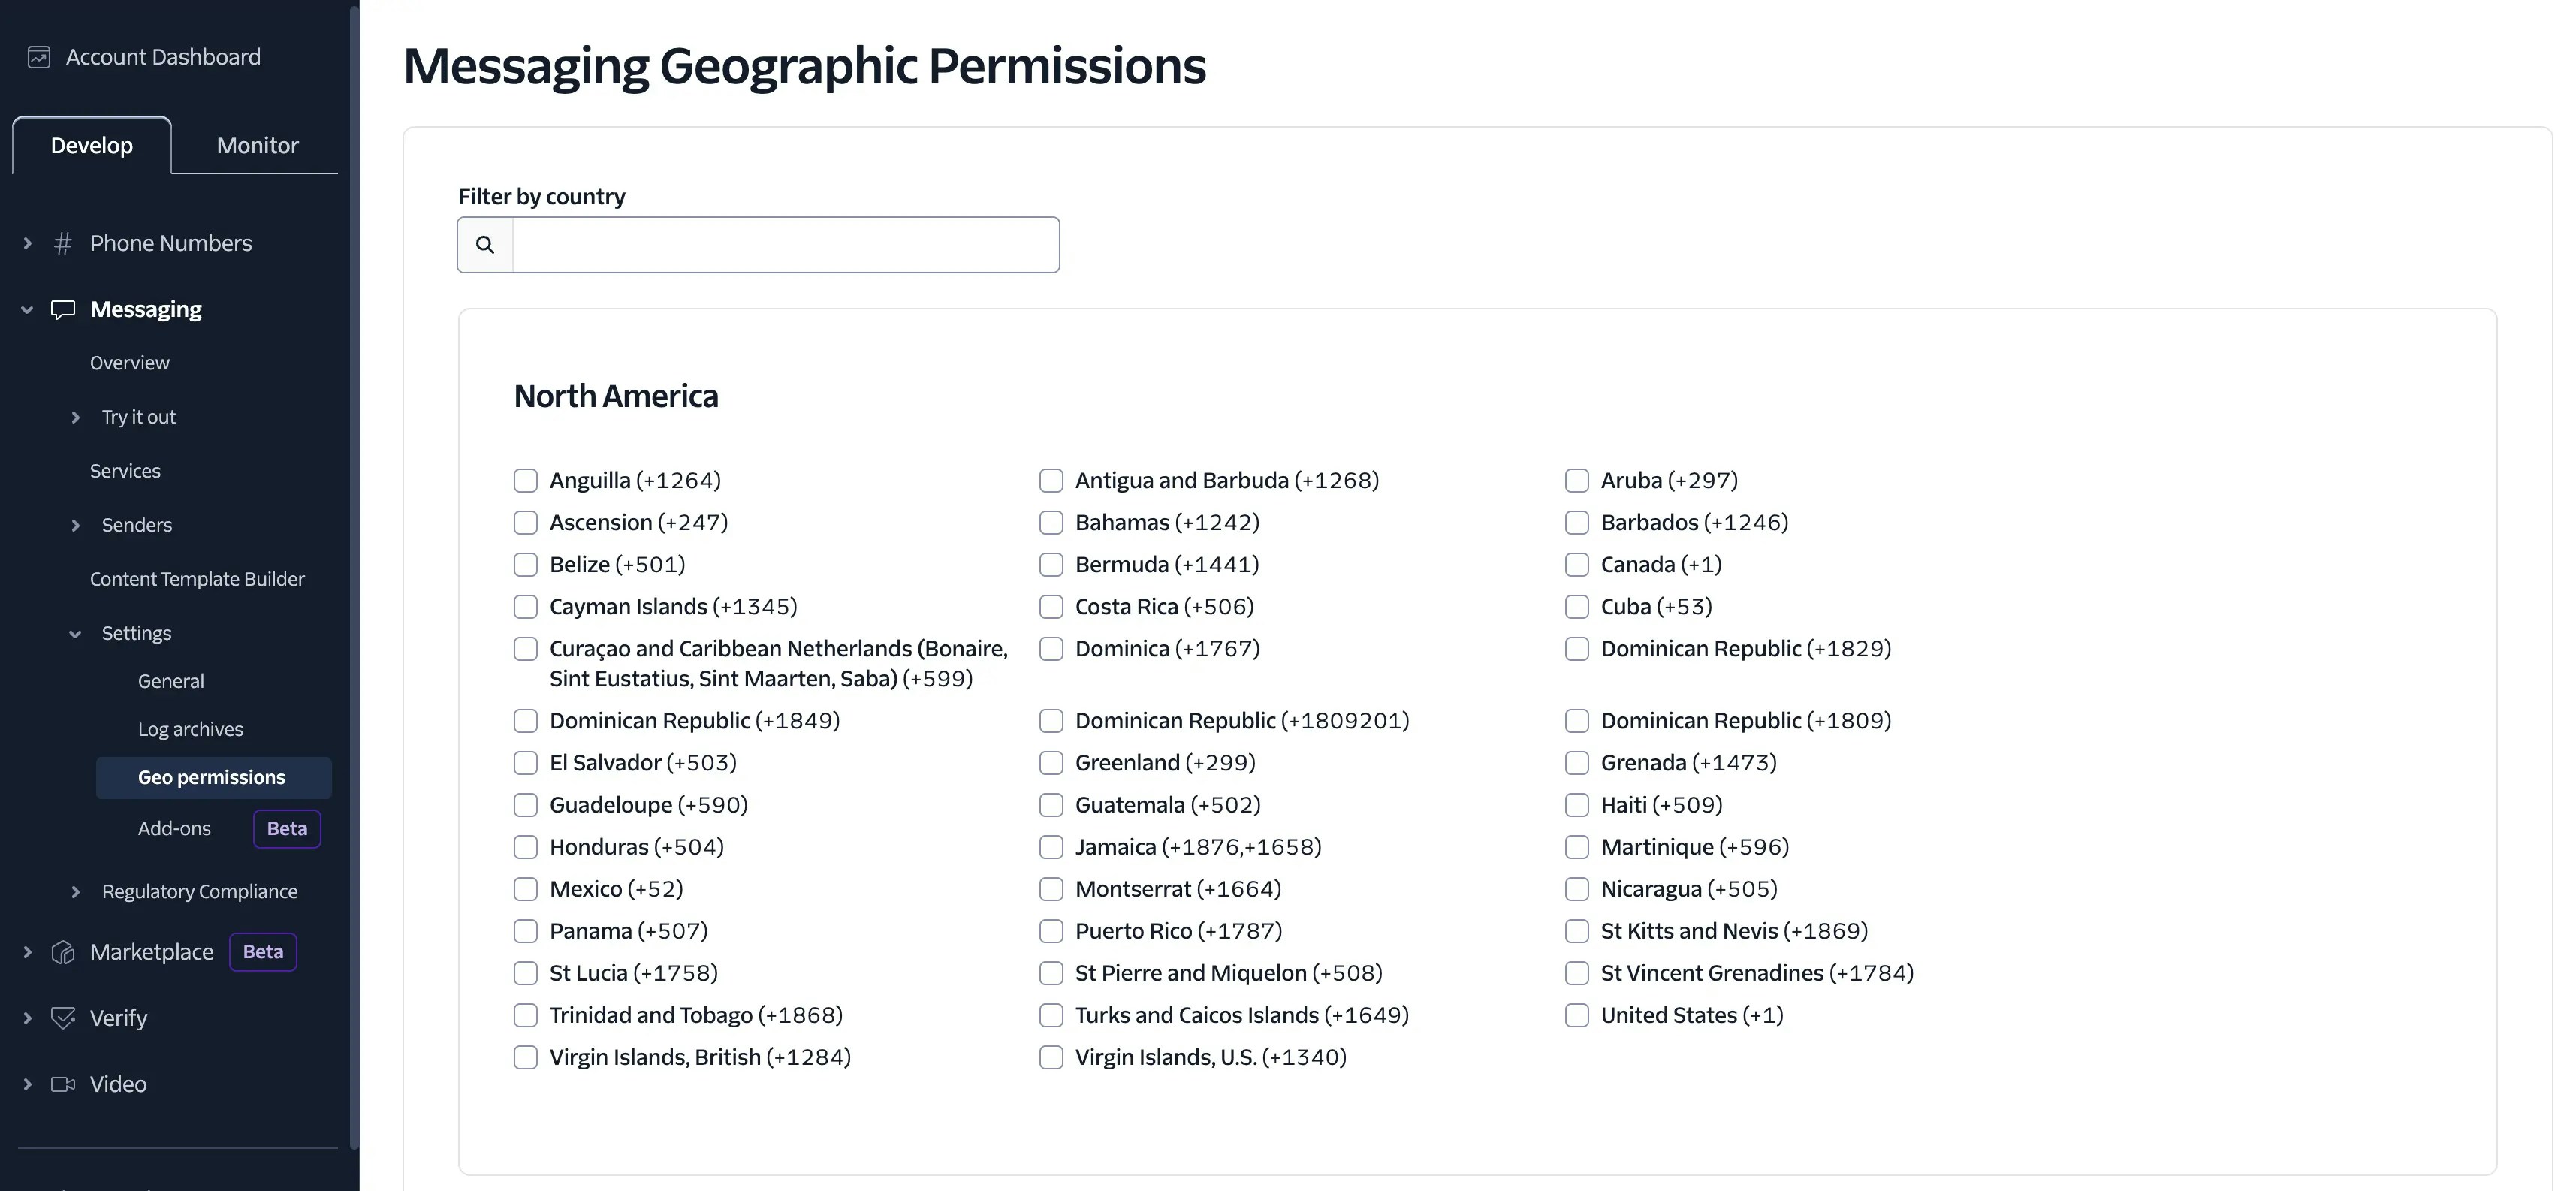2576x1191 pixels.
Task: Select Geo permissions menu item
Action: pyautogui.click(x=213, y=778)
